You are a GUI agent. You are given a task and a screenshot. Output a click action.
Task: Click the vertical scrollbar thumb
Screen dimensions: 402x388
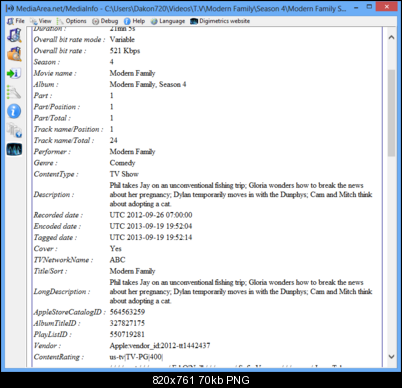click(x=392, y=113)
